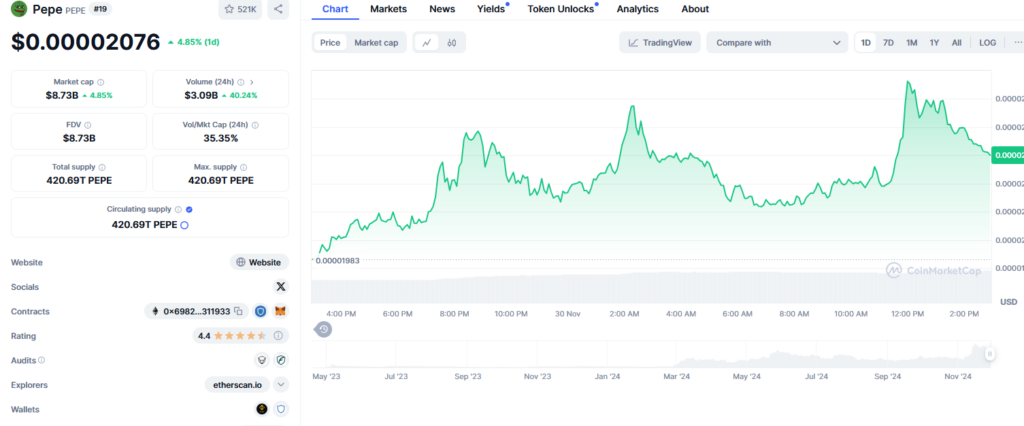The height and width of the screenshot is (426, 1024).
Task: Open the Analytics tab
Action: point(637,9)
